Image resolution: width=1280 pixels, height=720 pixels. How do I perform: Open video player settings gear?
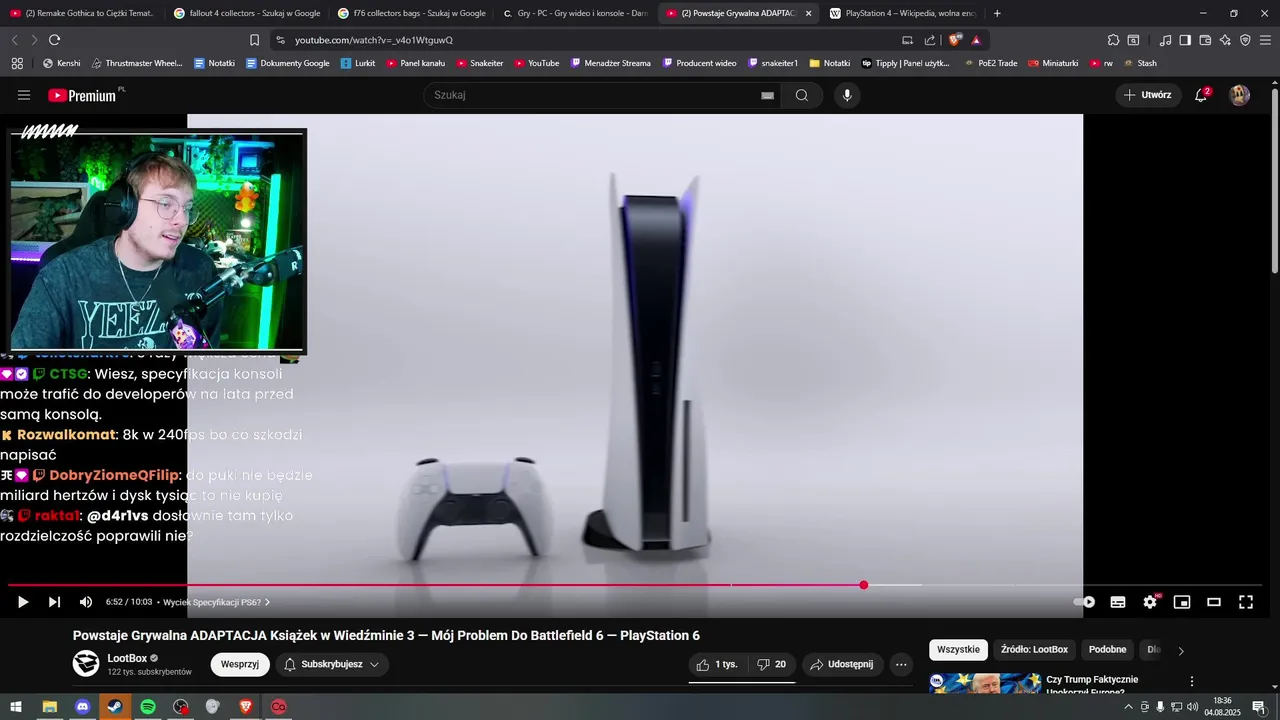1150,602
